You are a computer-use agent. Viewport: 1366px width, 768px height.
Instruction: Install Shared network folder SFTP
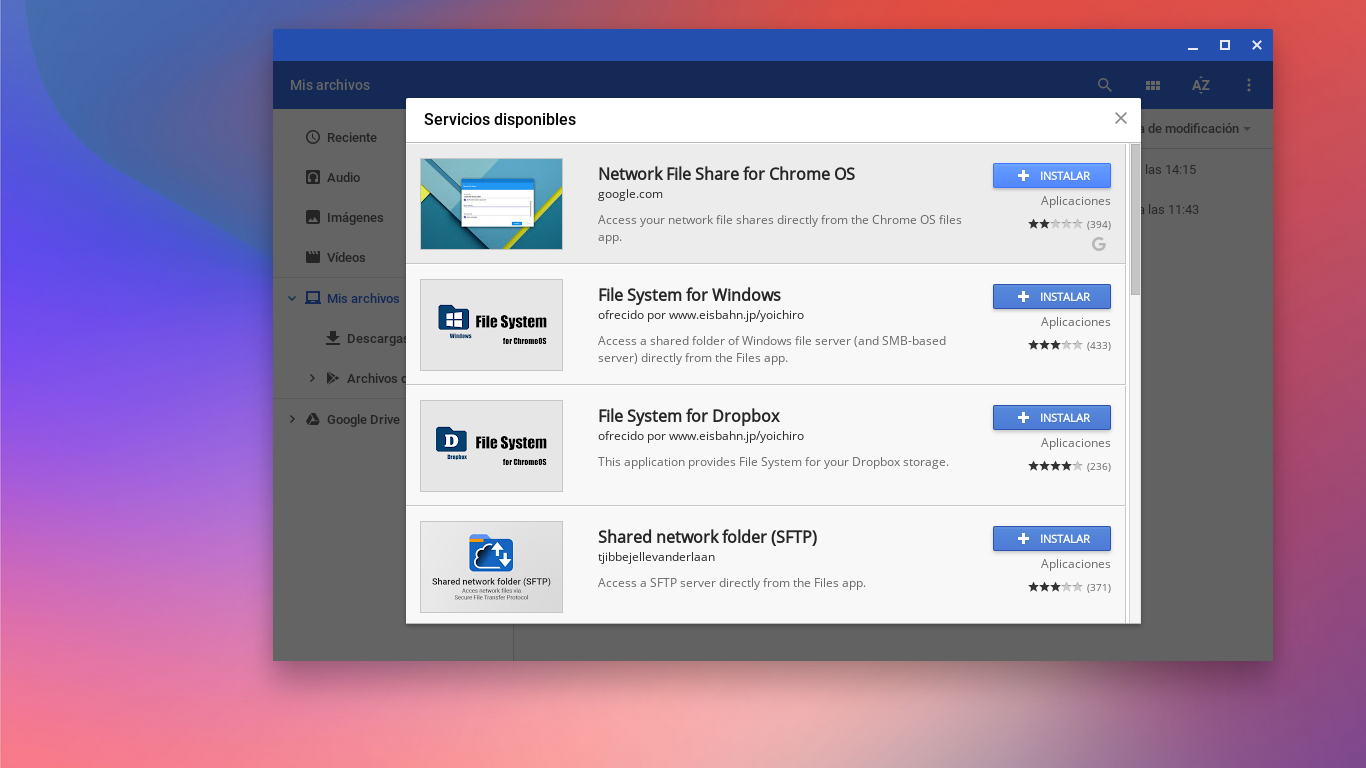point(1051,538)
